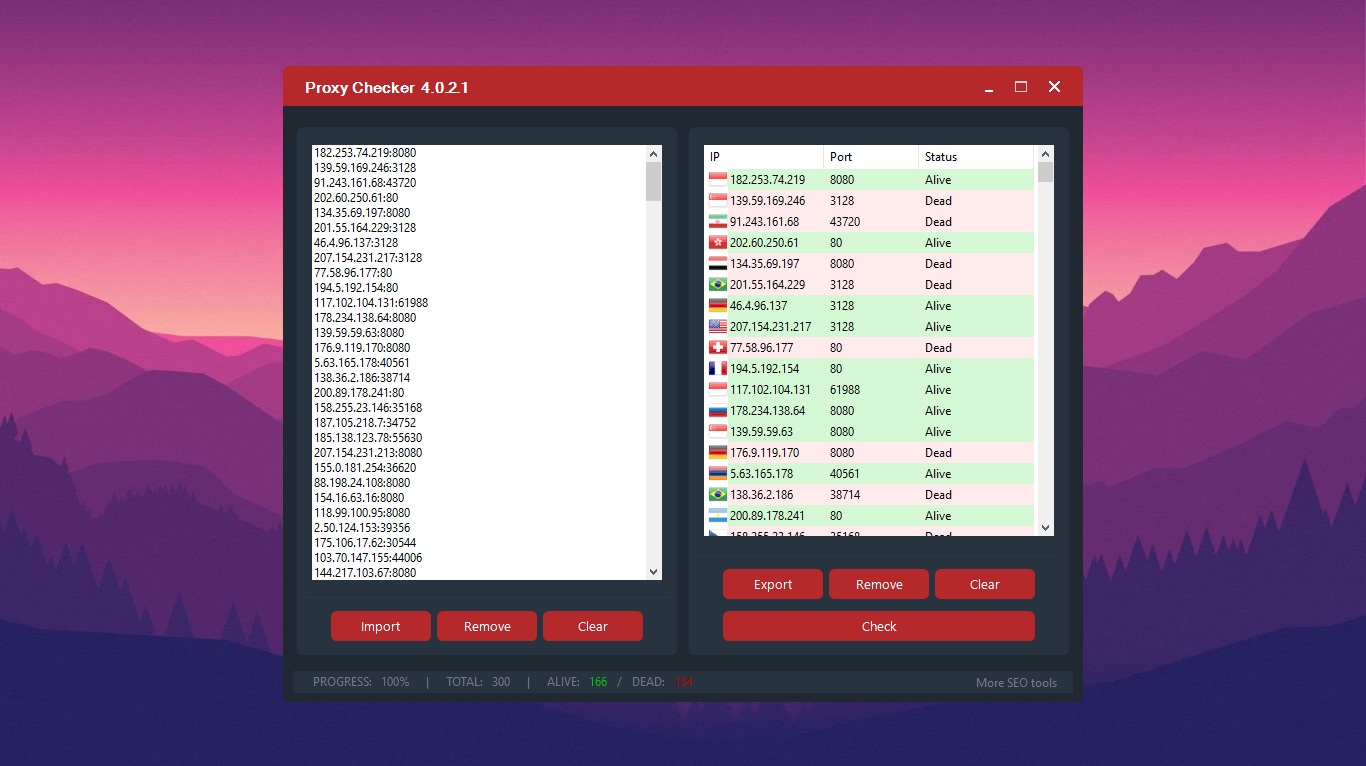Click the Argentinian flag beside 200.89.178.241

point(717,515)
